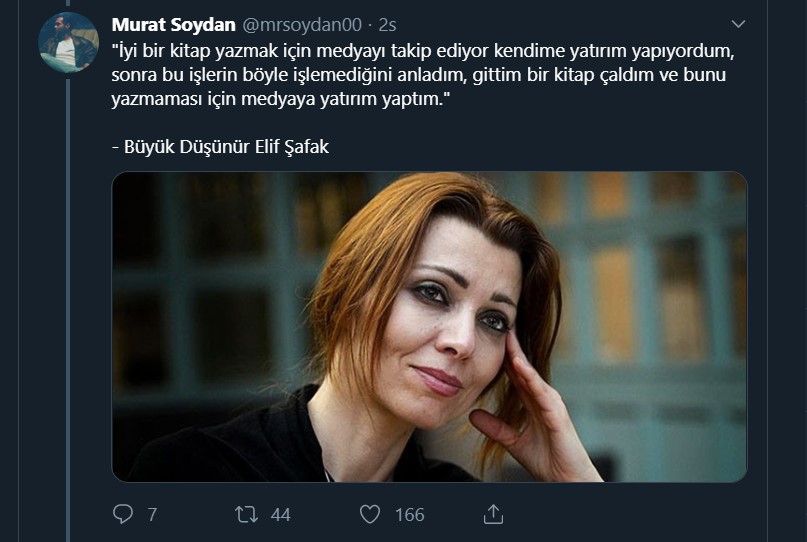This screenshot has height=542, width=807.
Task: Open the @mrsoydan00 handle link
Action: pyautogui.click(x=302, y=25)
